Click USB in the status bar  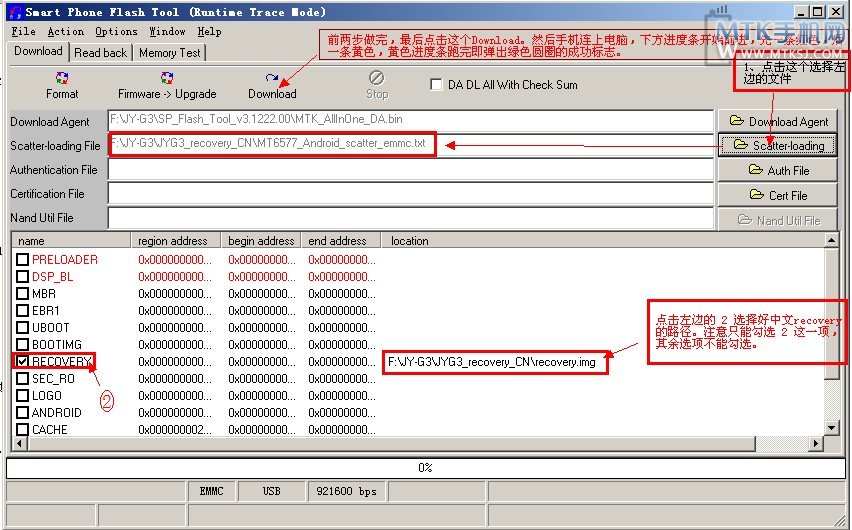tap(272, 491)
